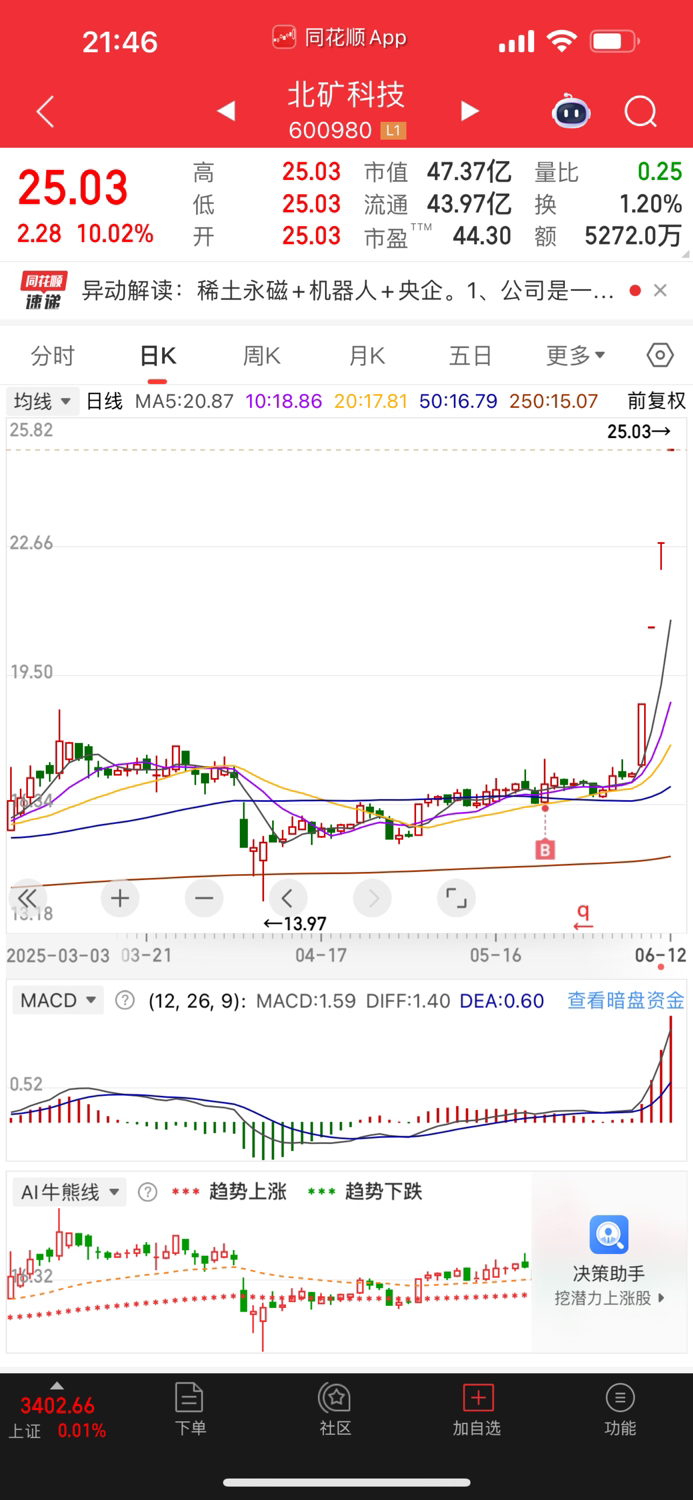
Task: Dismiss the 异动解读 news banner
Action: (x=660, y=291)
